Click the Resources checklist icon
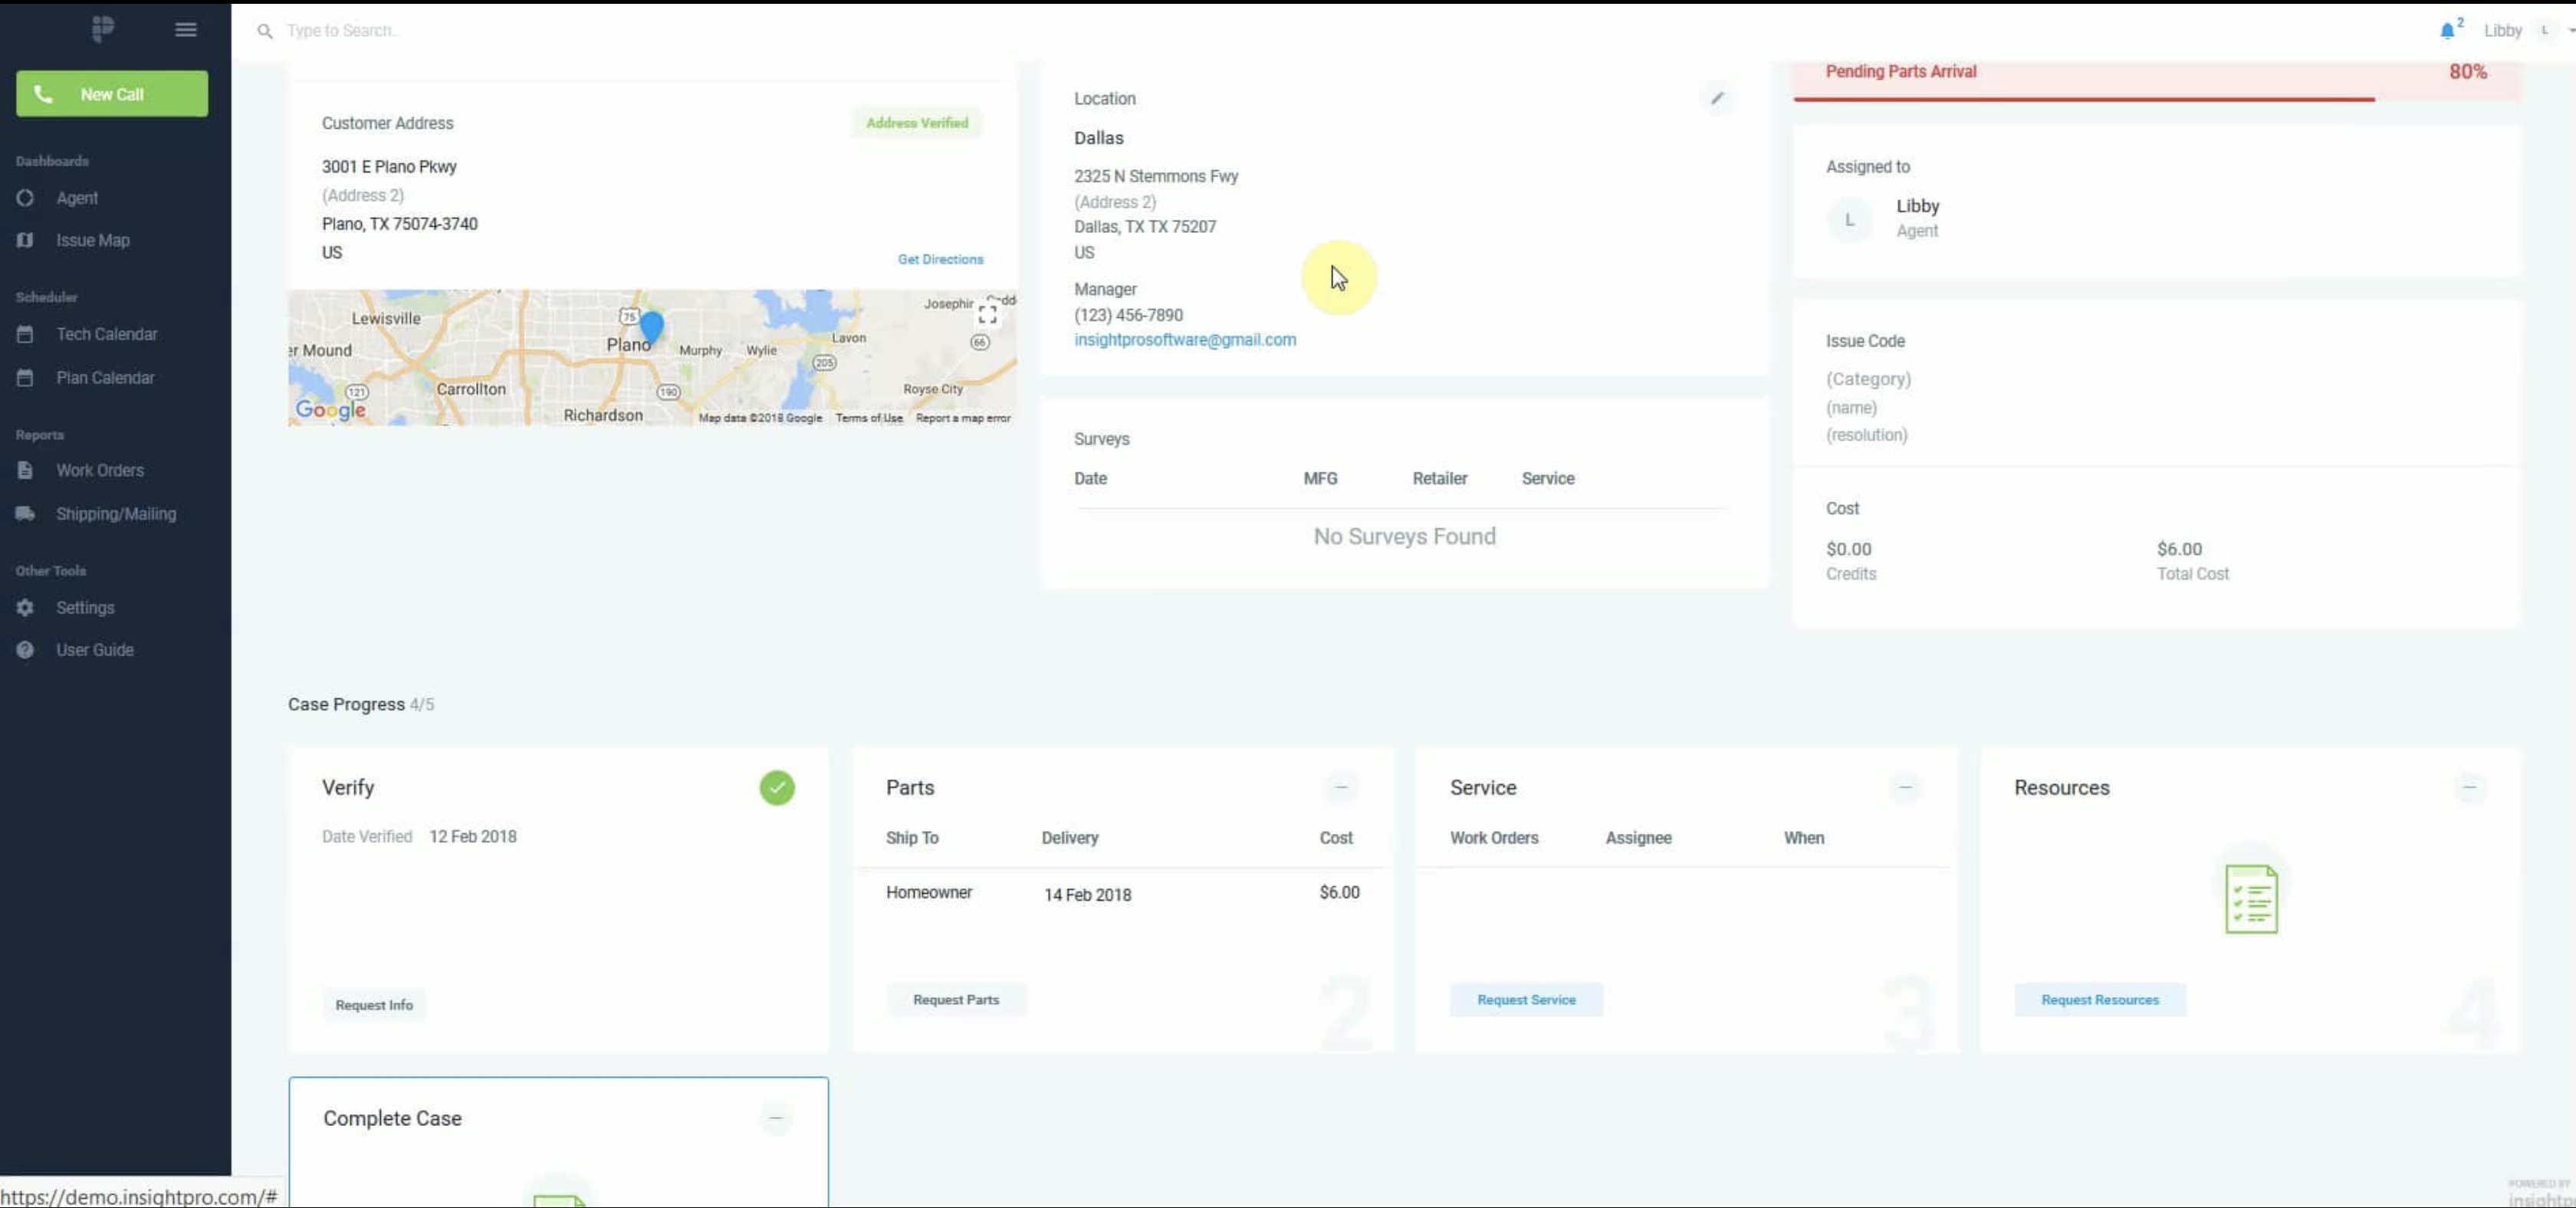Screen dimensions: 2576x1208 point(2251,900)
